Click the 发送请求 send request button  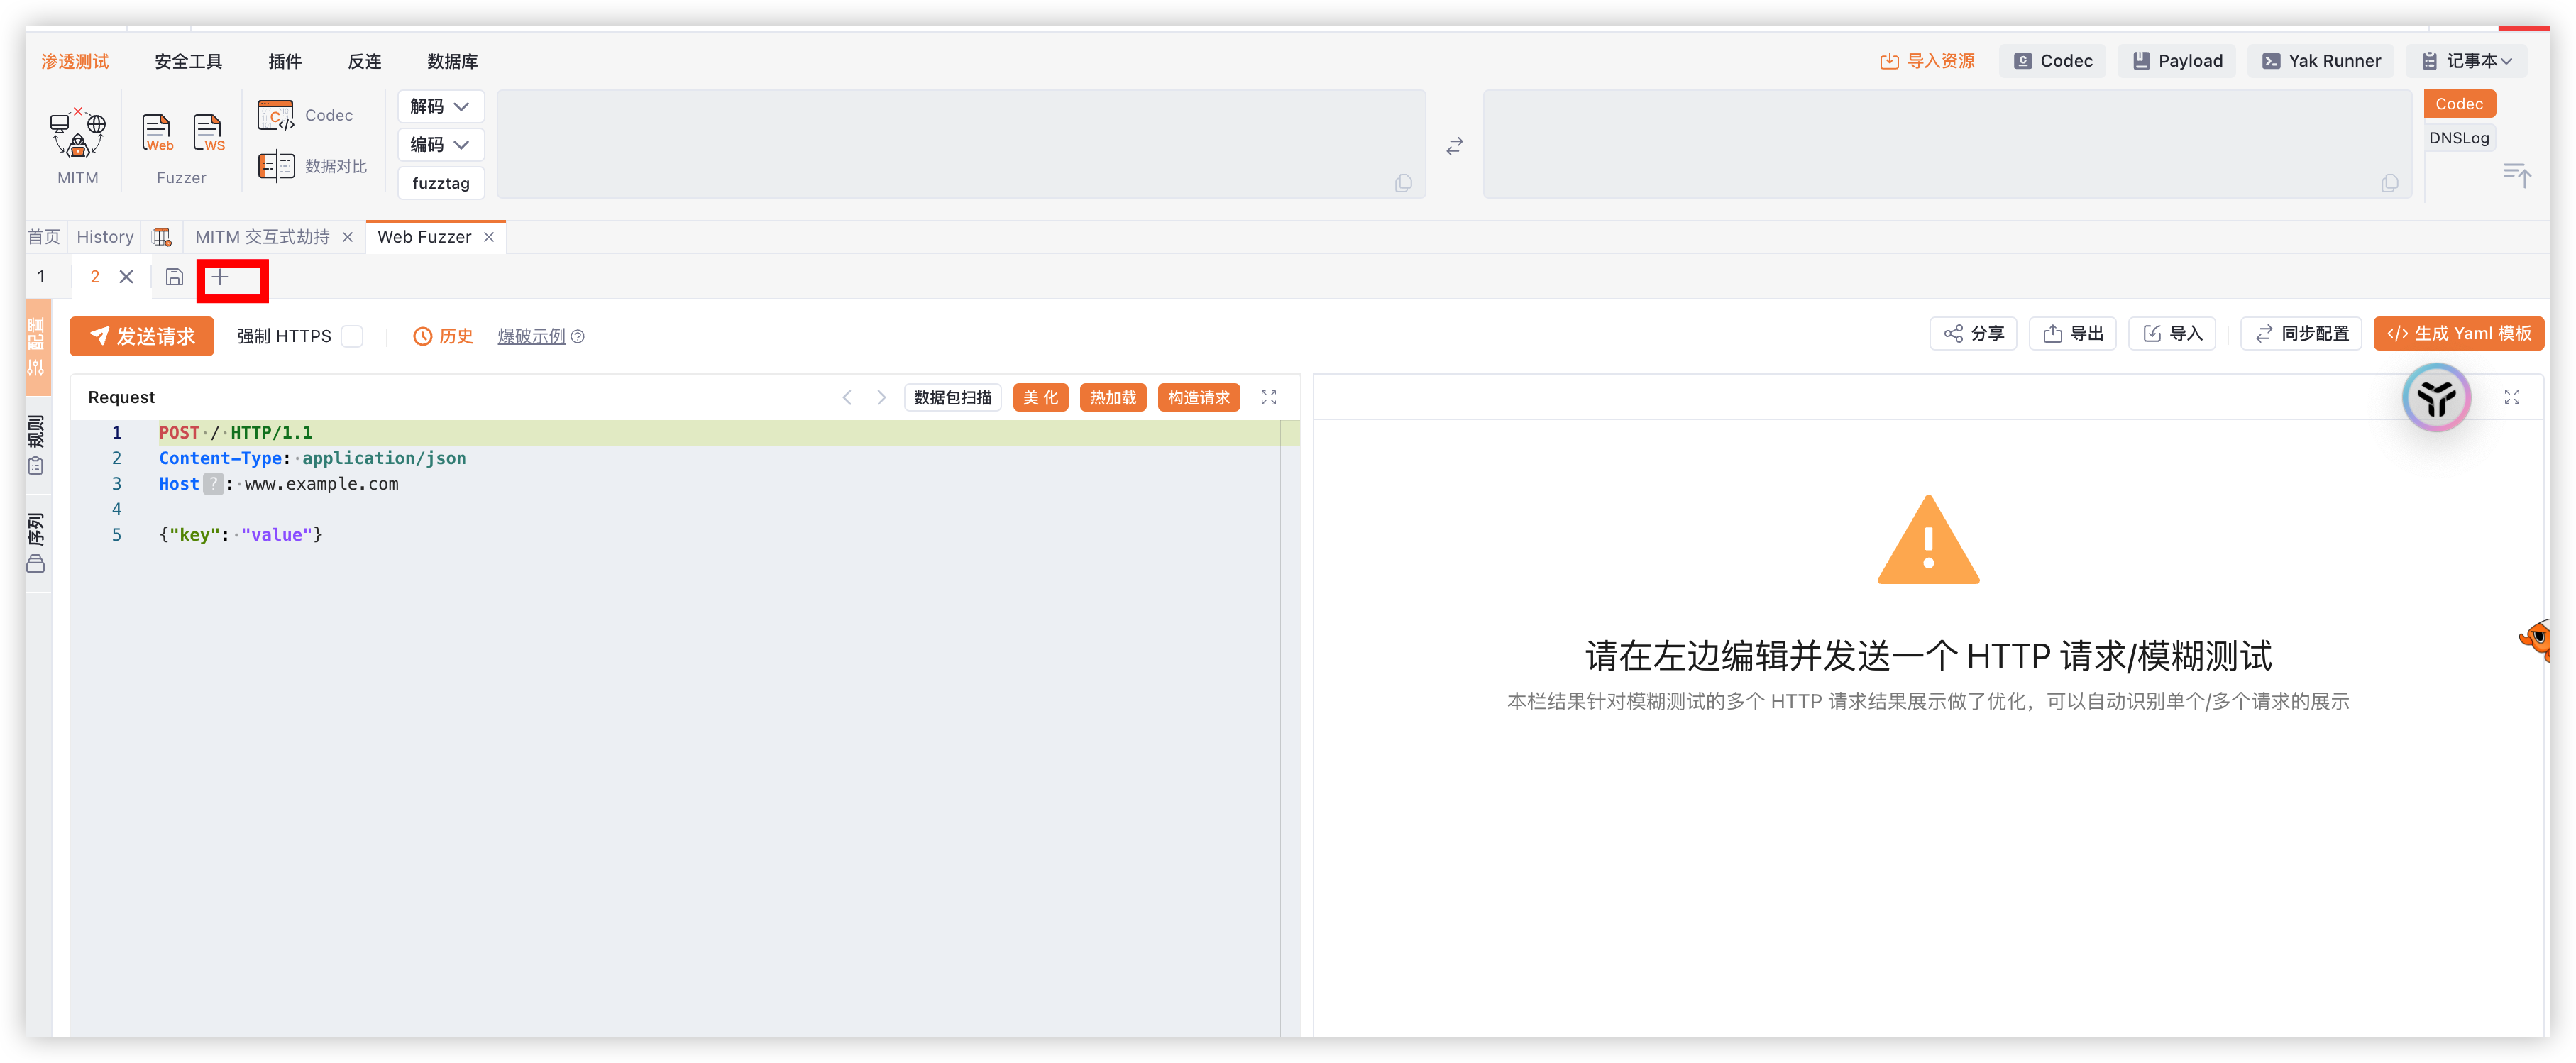pos(141,336)
